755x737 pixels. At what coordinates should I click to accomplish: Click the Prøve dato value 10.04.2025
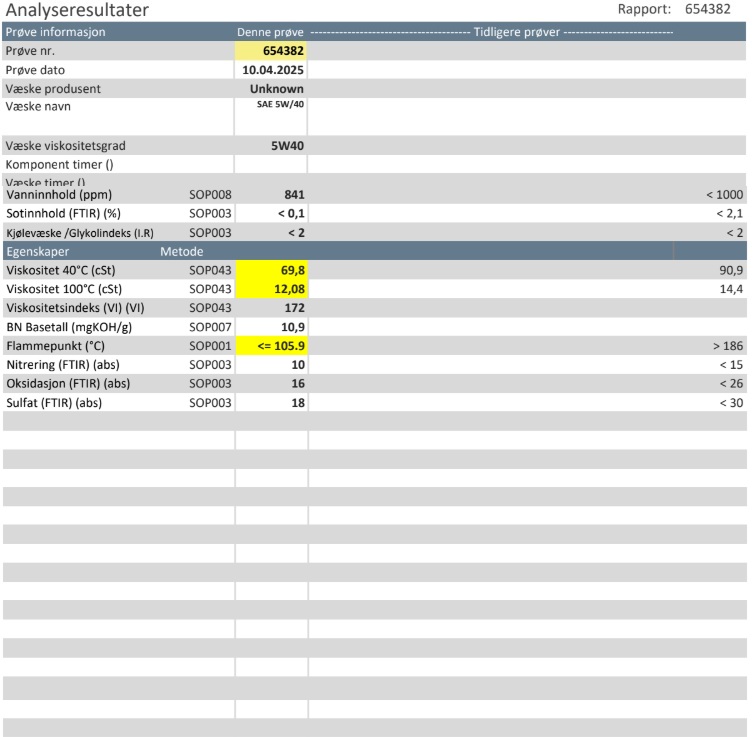pos(273,69)
